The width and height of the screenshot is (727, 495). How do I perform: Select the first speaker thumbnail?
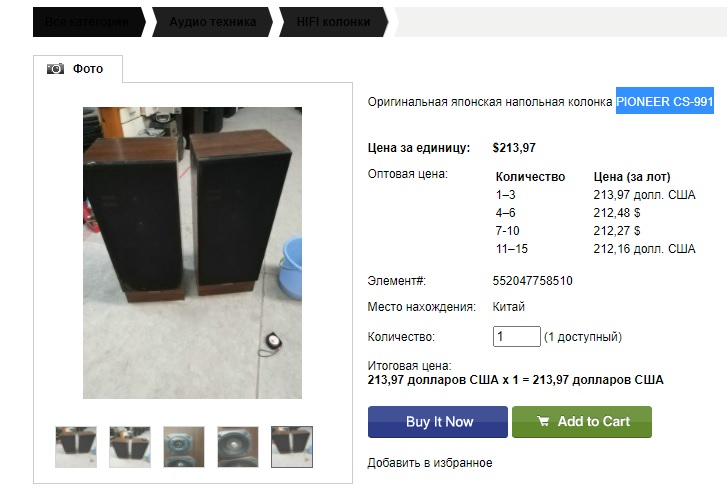tap(76, 447)
